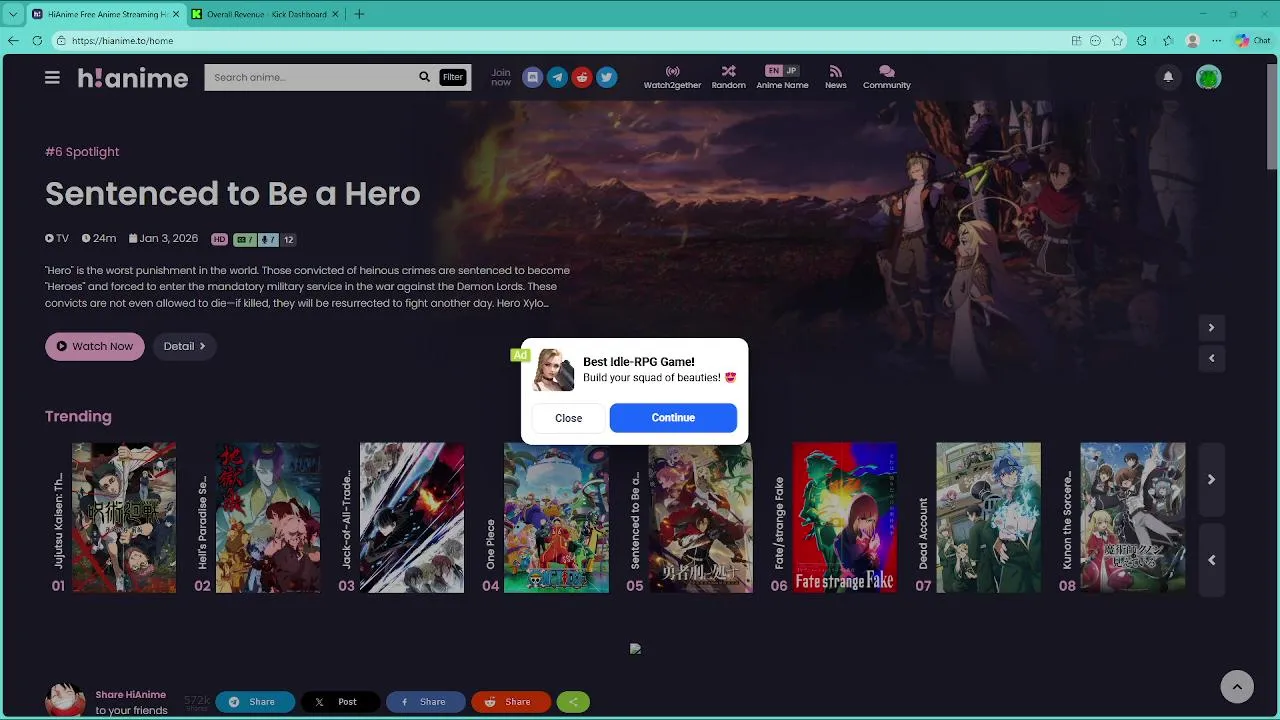This screenshot has height=720, width=1280.
Task: Open the Reddit join link
Action: pyautogui.click(x=582, y=77)
